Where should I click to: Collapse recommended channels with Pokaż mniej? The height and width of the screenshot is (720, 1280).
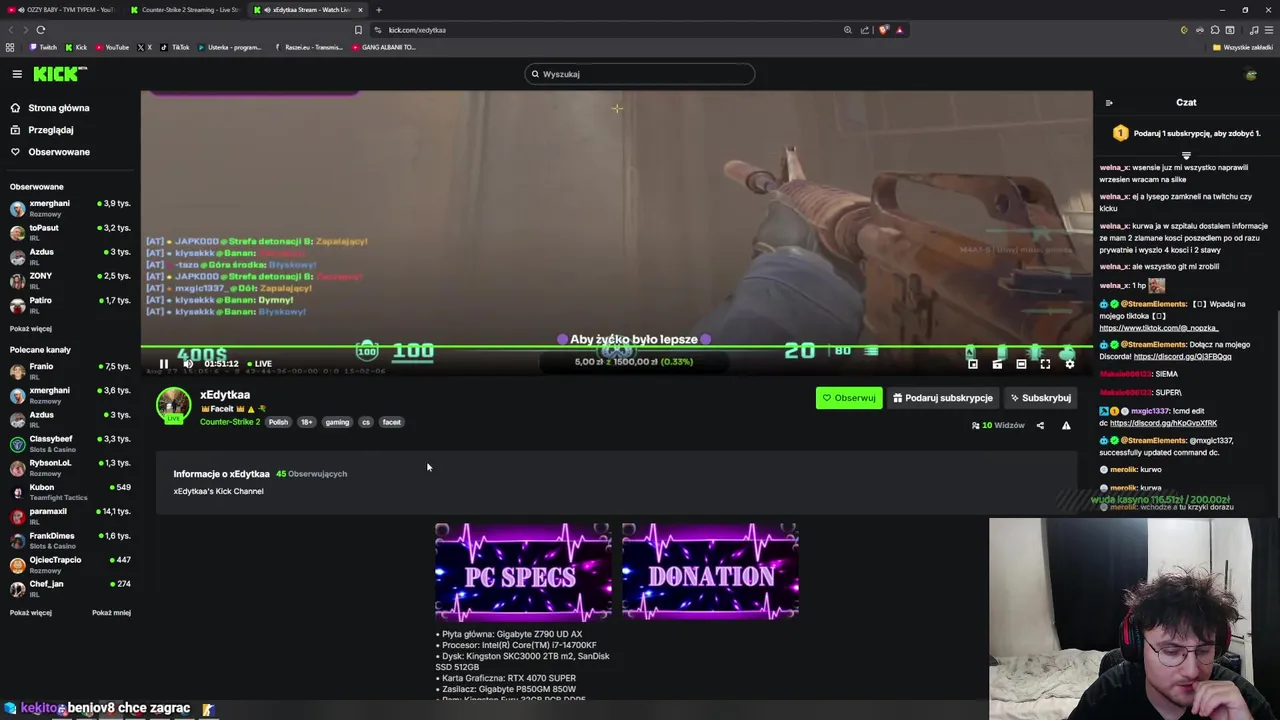point(111,613)
